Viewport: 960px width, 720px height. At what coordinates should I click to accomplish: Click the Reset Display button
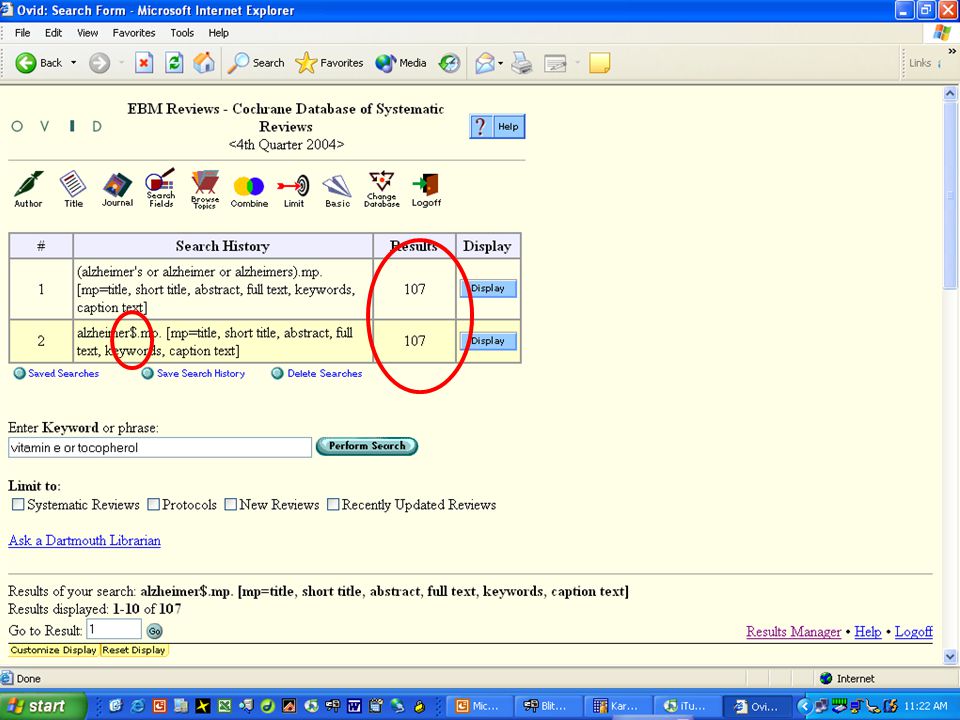pos(133,650)
